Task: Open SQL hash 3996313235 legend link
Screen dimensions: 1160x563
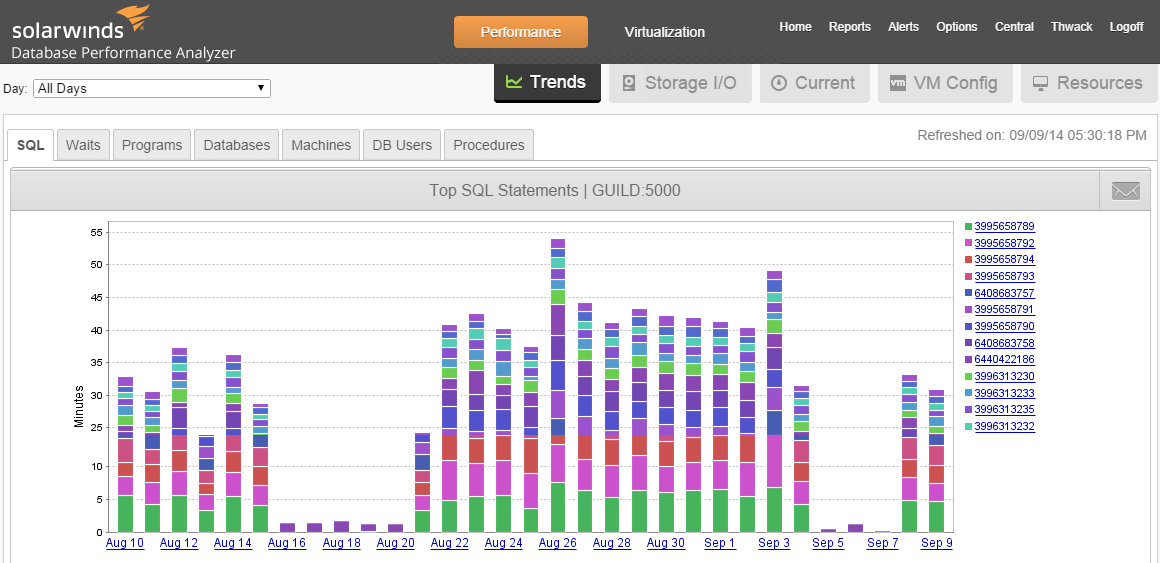Action: tap(1004, 410)
